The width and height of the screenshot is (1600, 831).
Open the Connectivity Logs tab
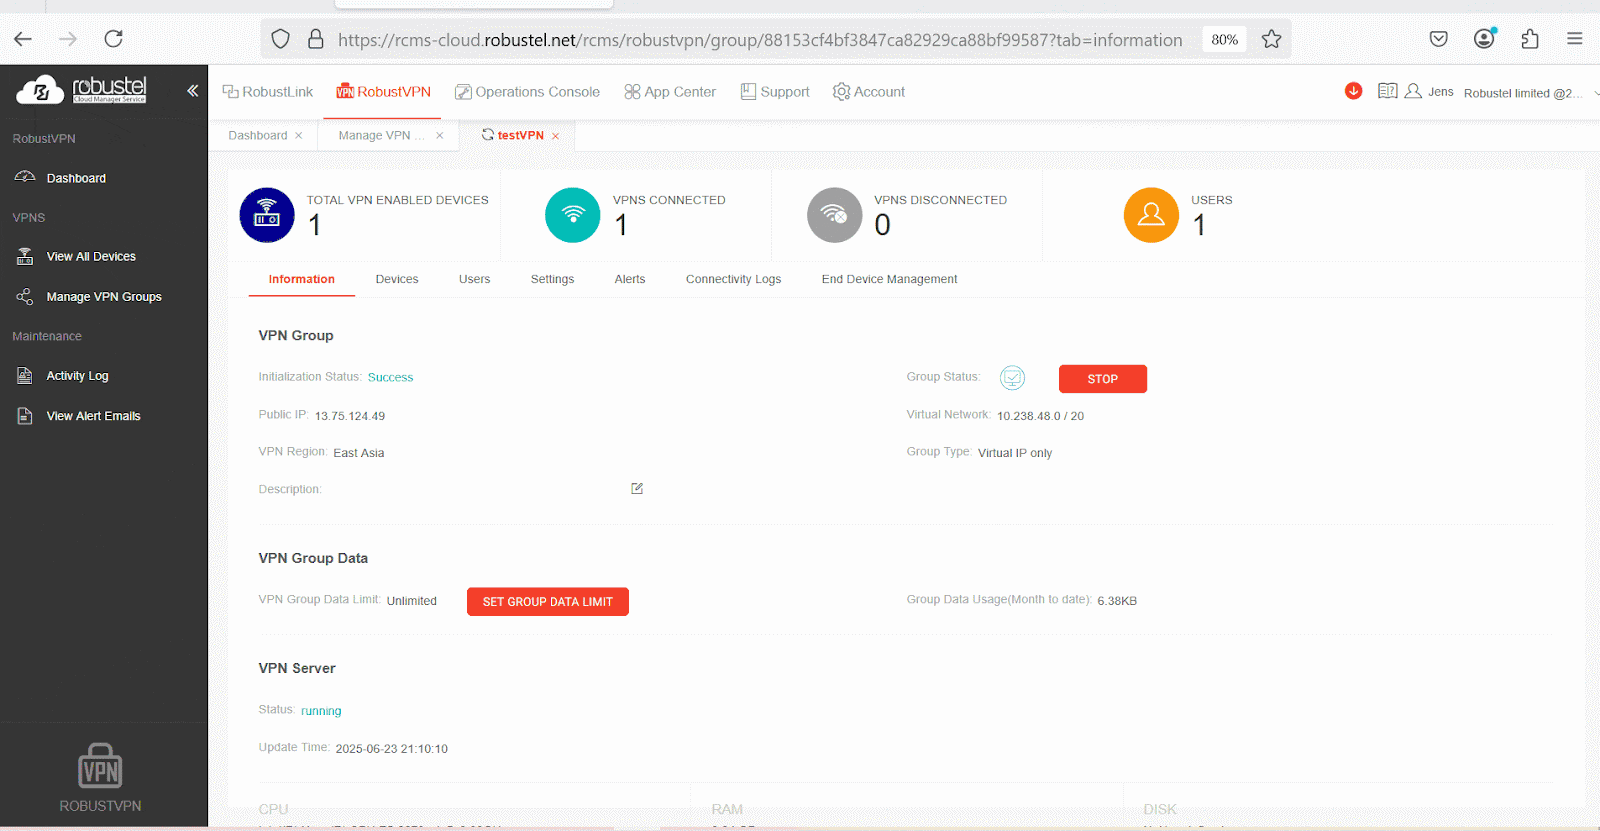click(733, 279)
